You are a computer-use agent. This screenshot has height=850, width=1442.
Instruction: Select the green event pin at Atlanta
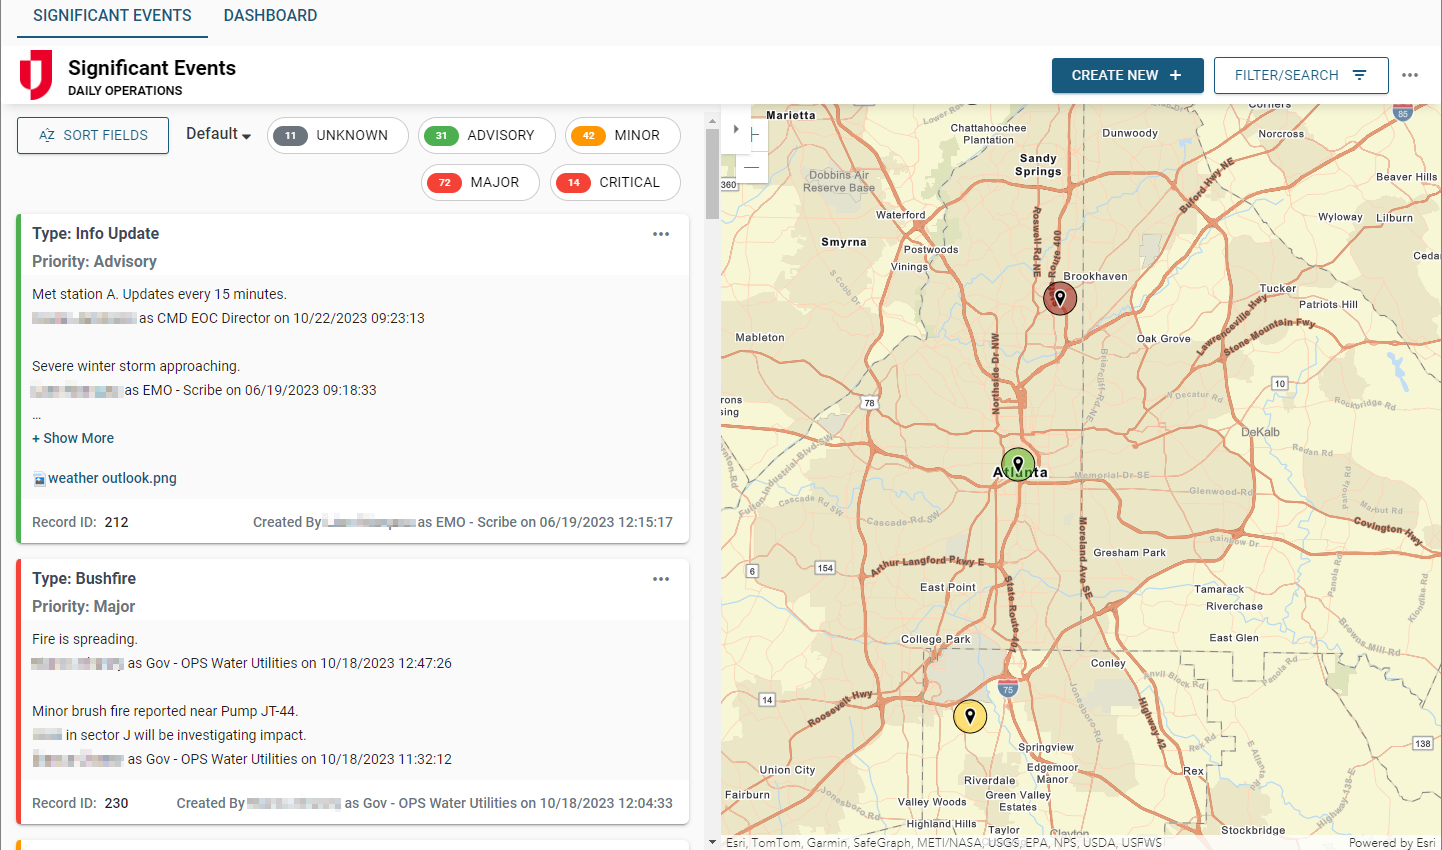tap(1017, 463)
